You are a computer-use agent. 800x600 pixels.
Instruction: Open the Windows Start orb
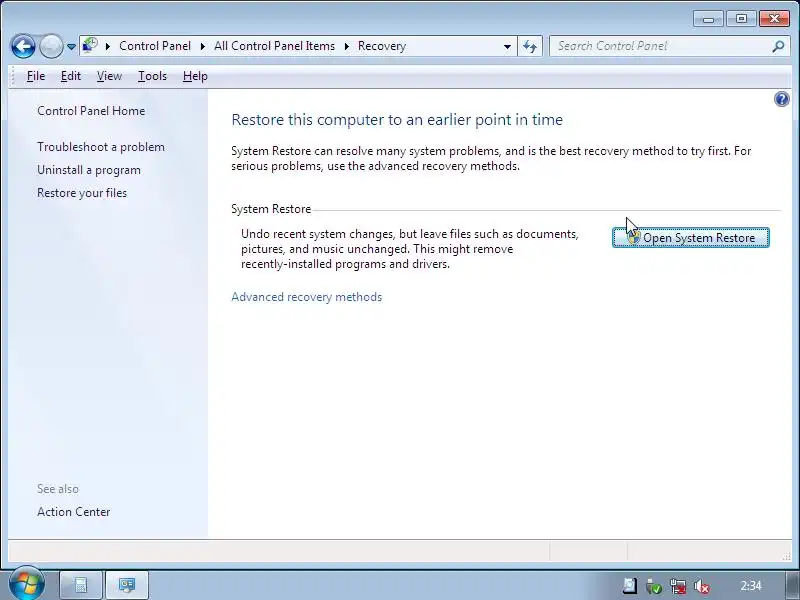click(x=26, y=585)
